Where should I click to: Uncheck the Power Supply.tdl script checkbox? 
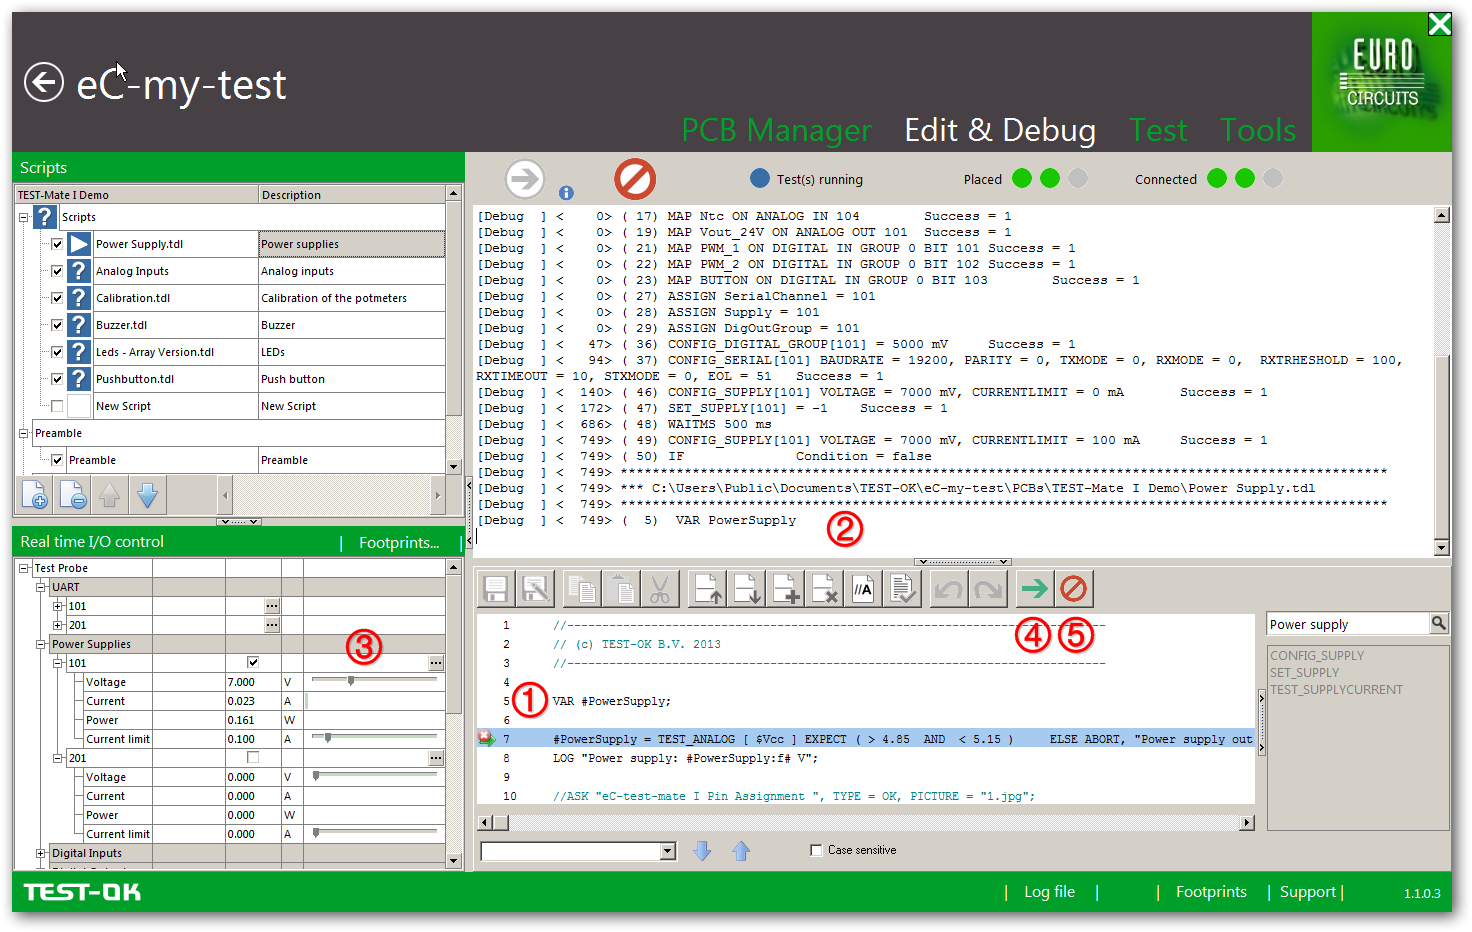point(57,244)
